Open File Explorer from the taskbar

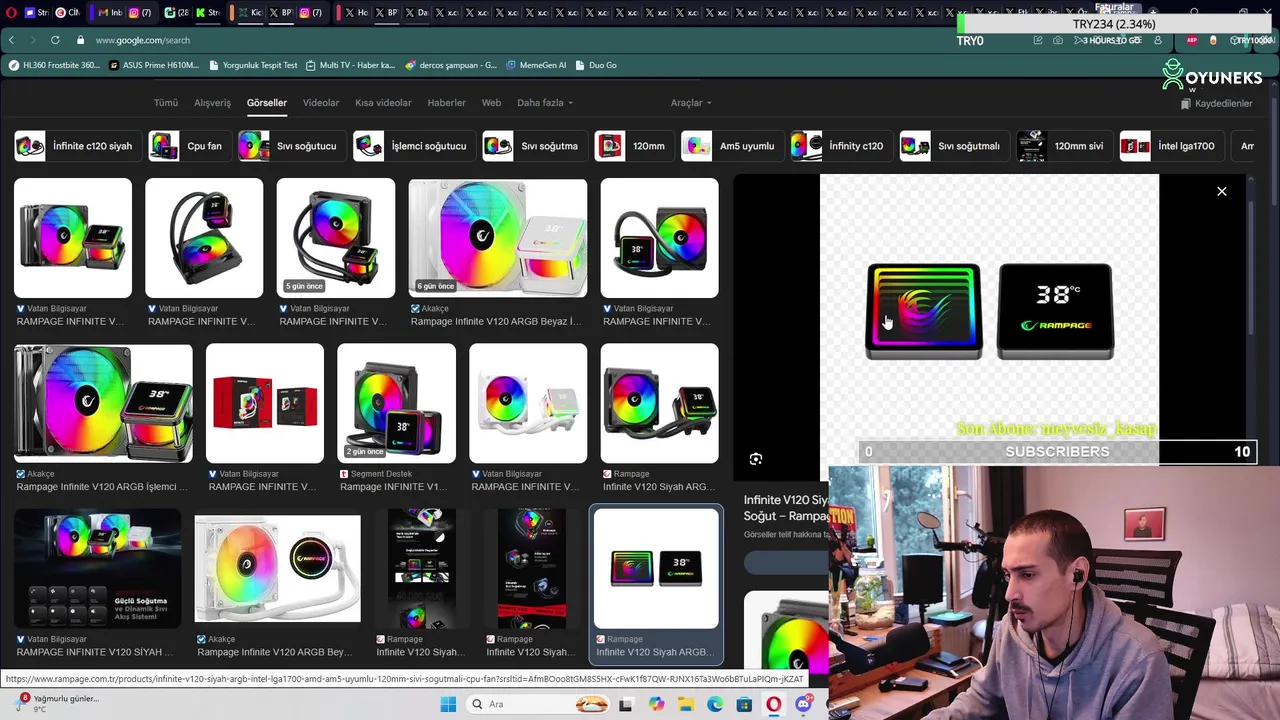point(685,704)
